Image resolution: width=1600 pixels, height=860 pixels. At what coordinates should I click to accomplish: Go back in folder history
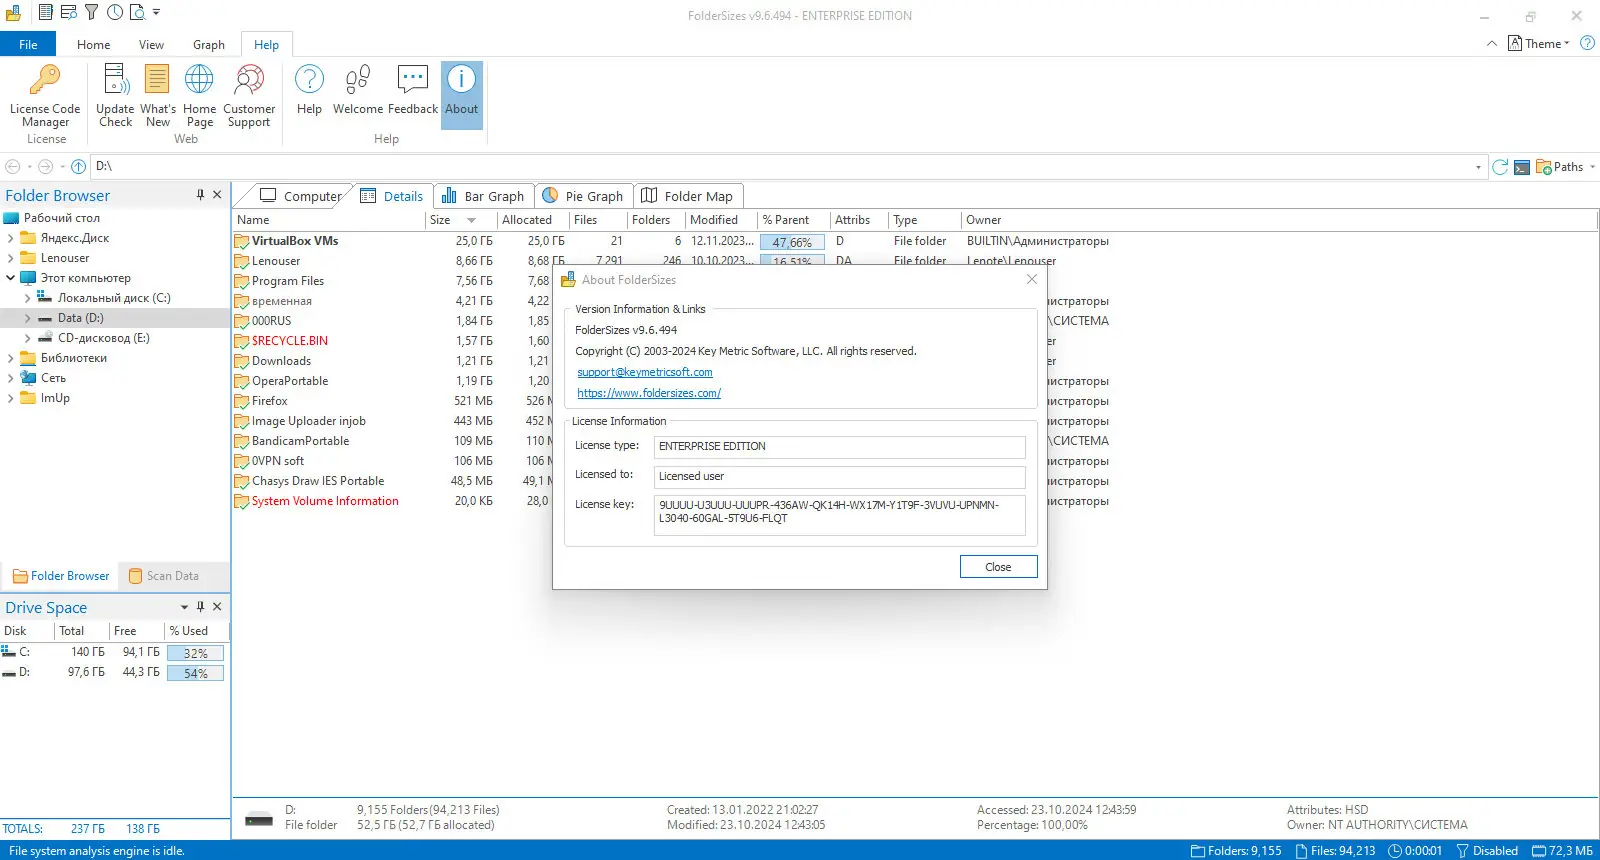[13, 166]
